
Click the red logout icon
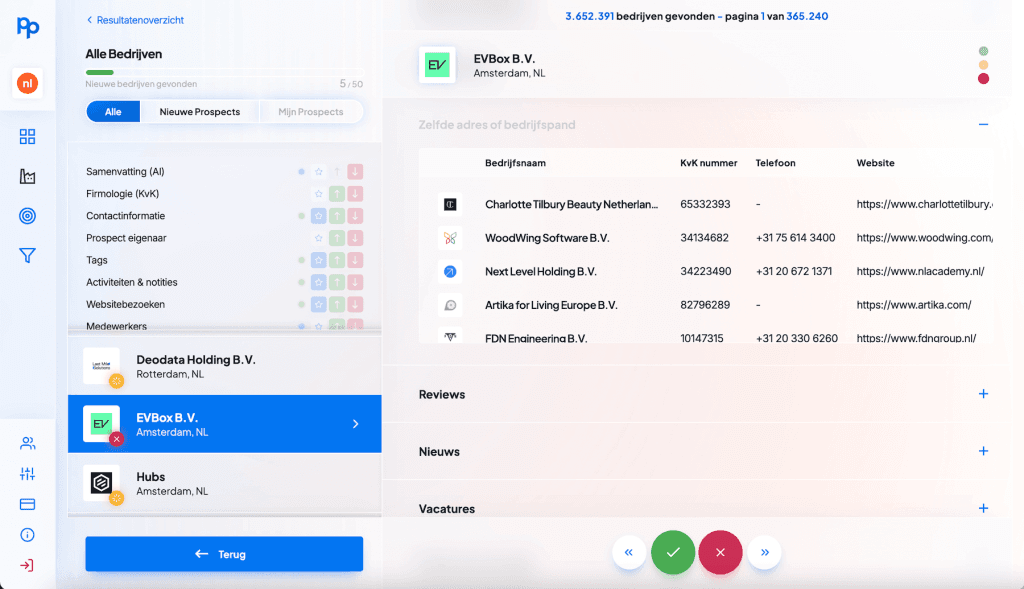pyautogui.click(x=27, y=565)
